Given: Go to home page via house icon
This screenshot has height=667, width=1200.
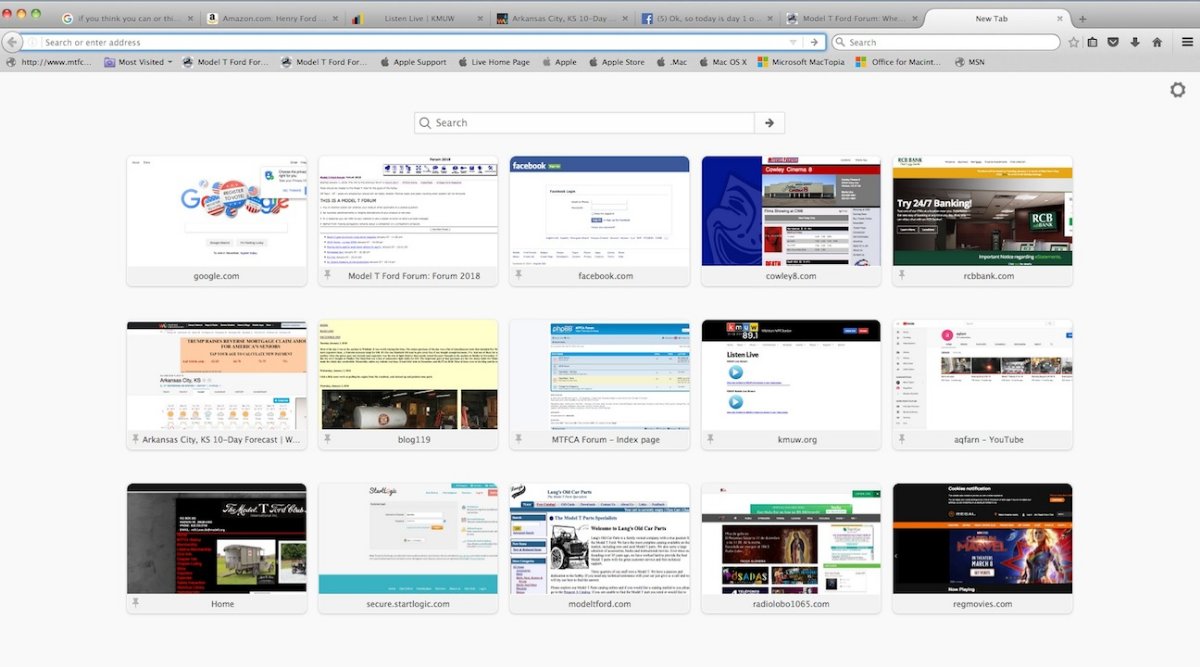Looking at the screenshot, I should click(x=1157, y=42).
